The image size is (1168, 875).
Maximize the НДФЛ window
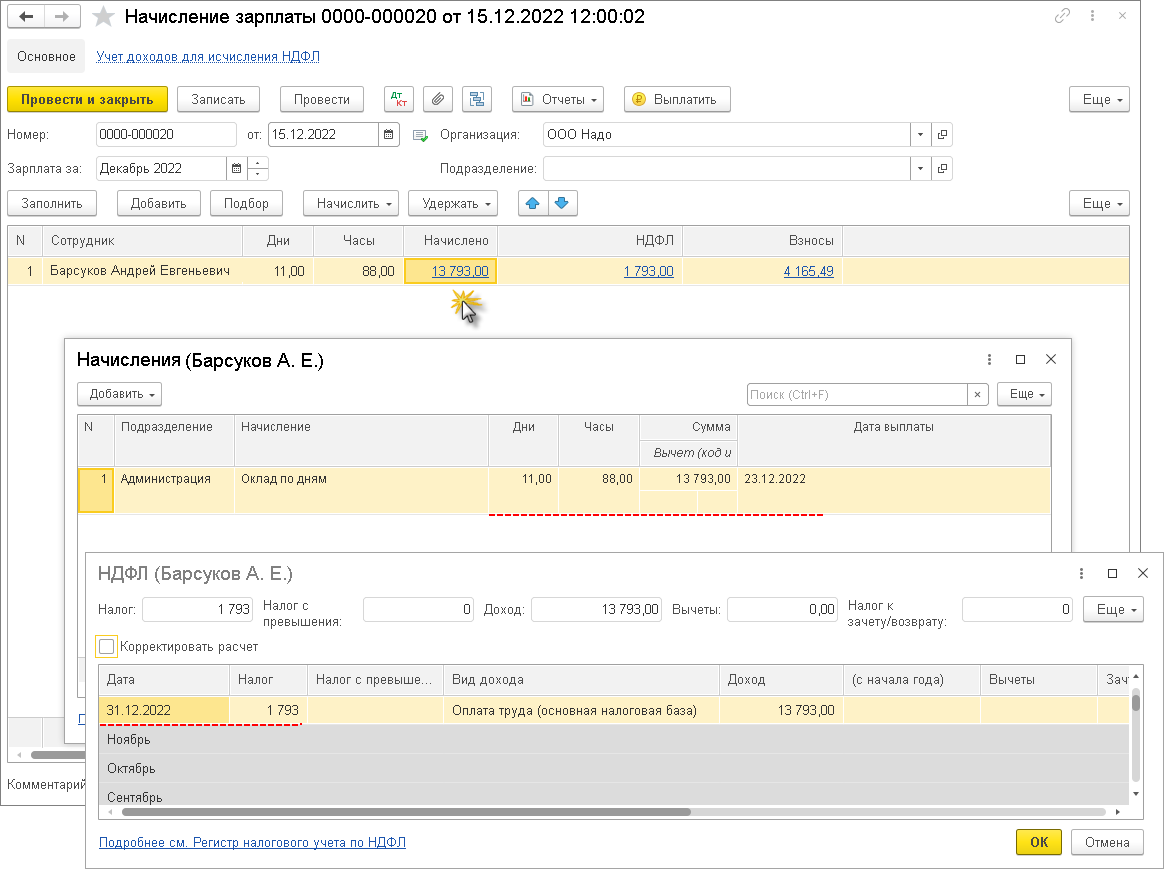click(1112, 573)
